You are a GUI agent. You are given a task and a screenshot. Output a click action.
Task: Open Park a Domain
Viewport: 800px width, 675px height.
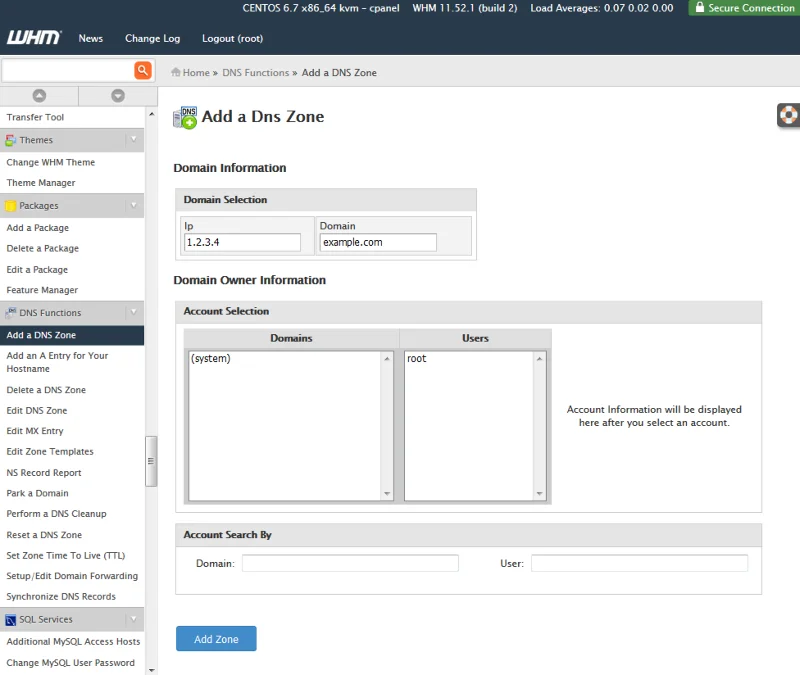coord(37,493)
